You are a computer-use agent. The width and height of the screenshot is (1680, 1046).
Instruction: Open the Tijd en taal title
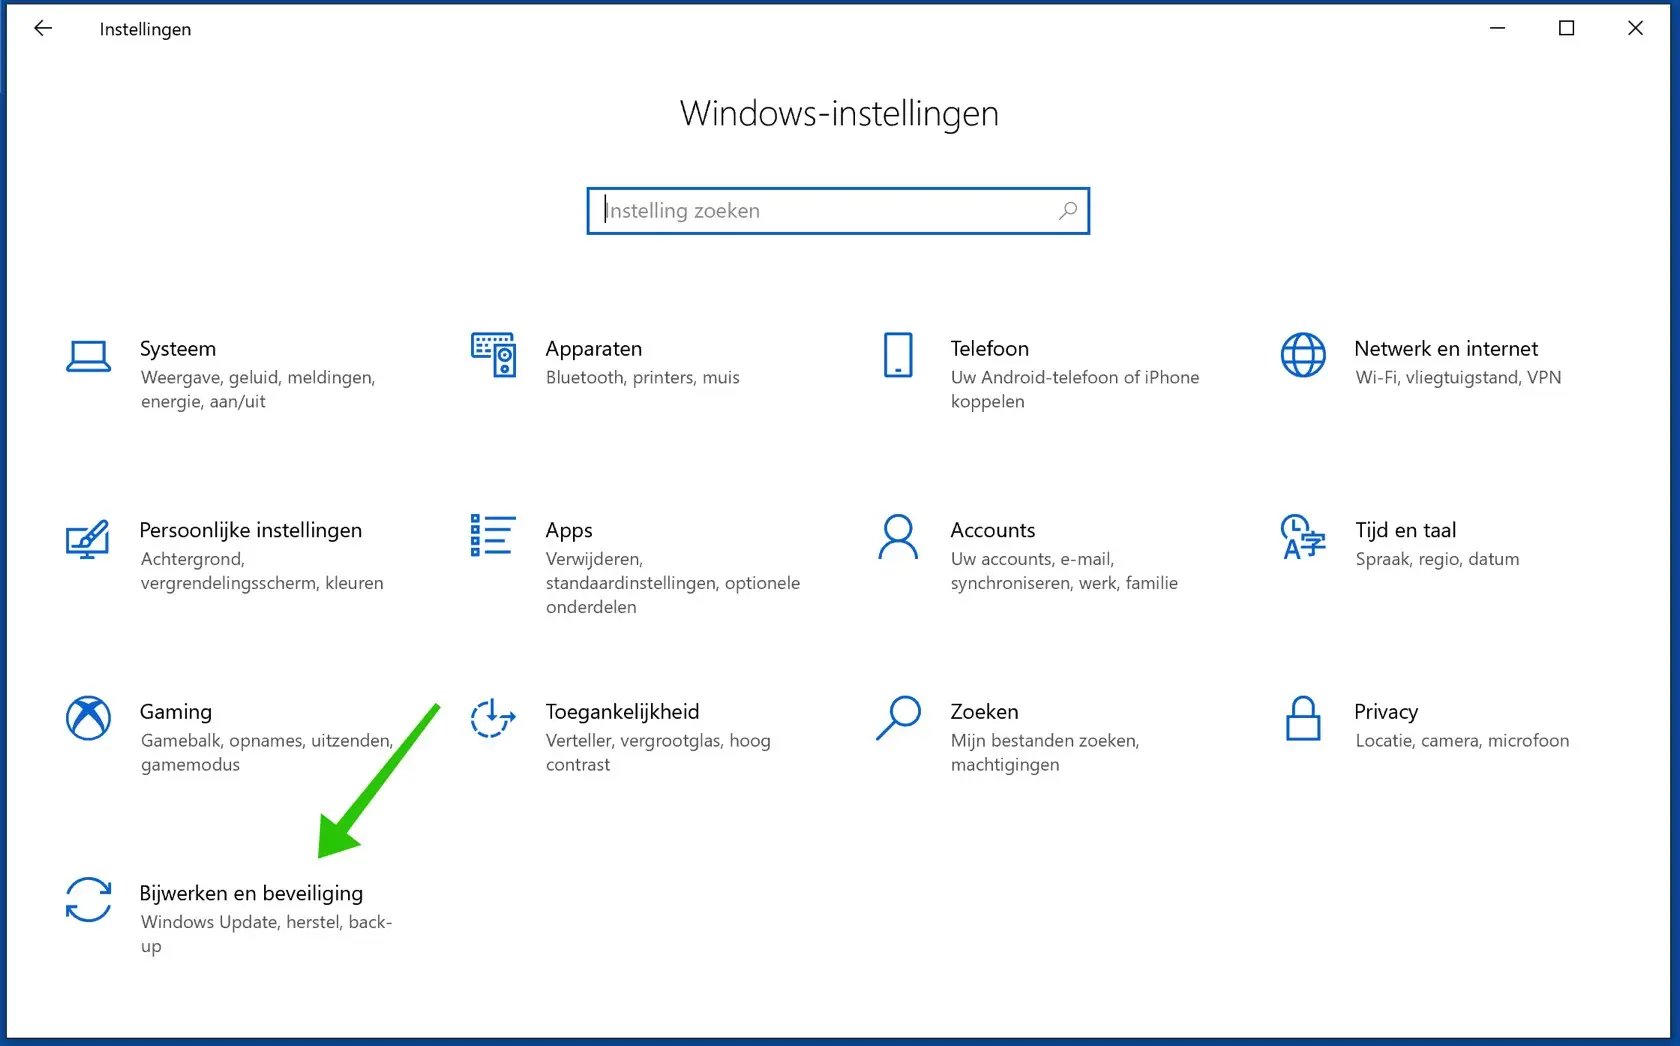point(1405,530)
